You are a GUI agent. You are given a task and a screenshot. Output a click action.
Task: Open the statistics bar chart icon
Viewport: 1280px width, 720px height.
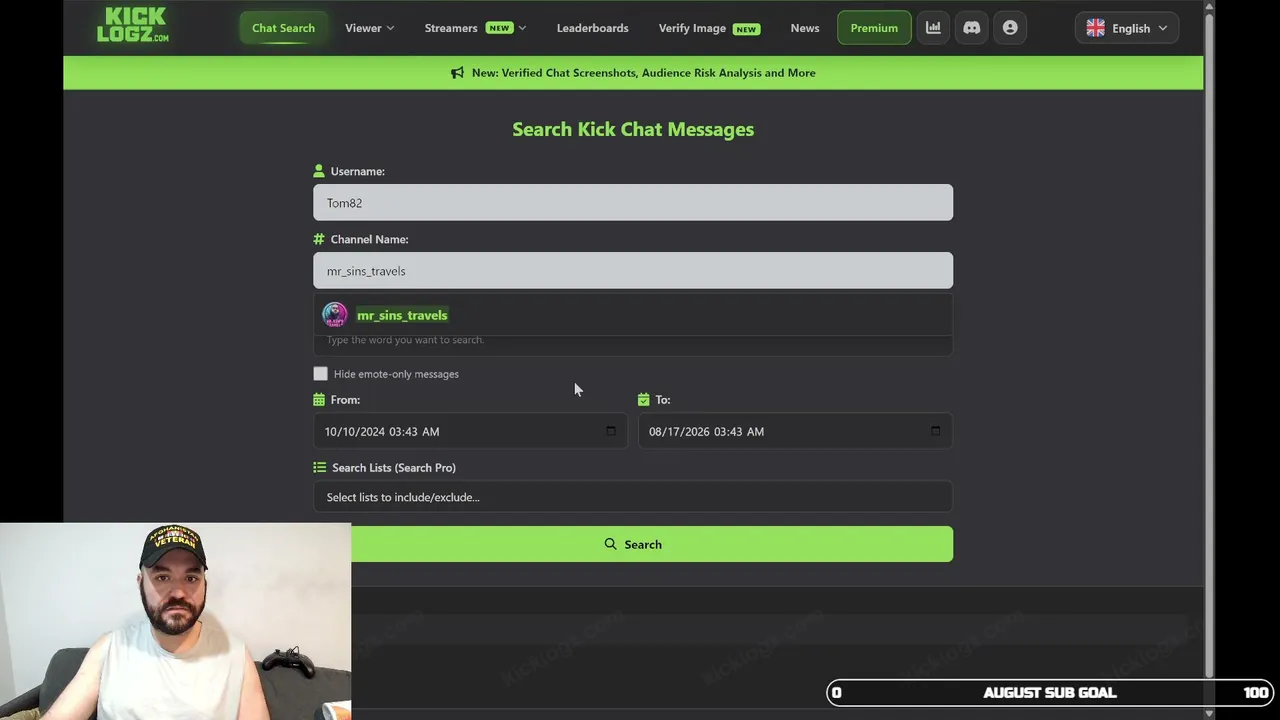pyautogui.click(x=933, y=28)
